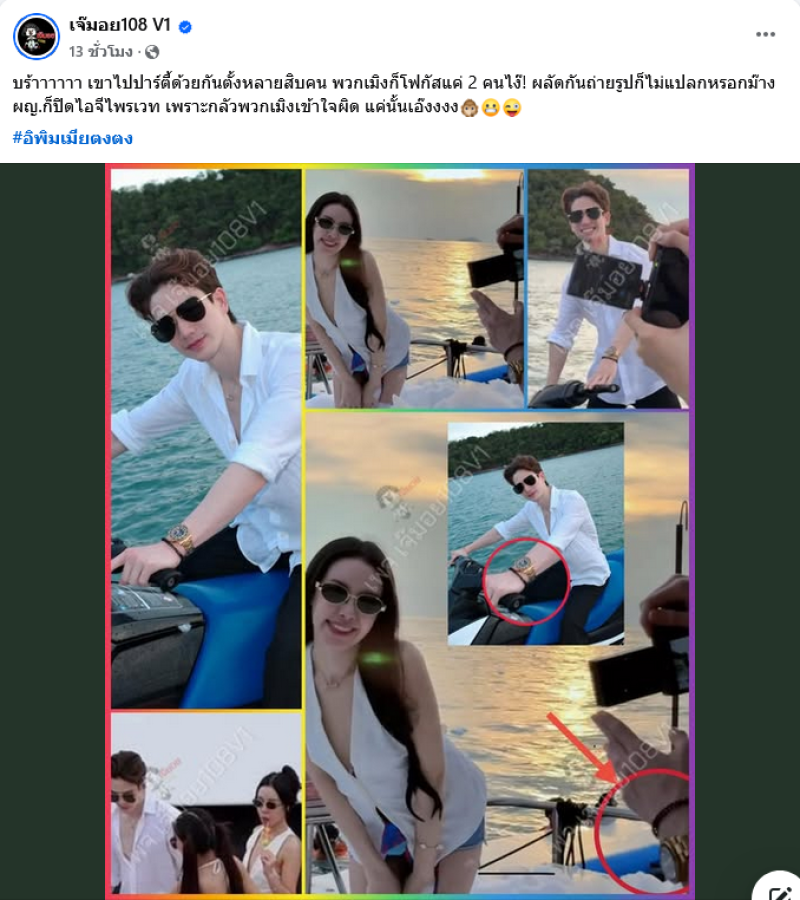This screenshot has height=900, width=800.
Task: Click the large bottom photo of woman in sunglasses
Action: coord(497,653)
